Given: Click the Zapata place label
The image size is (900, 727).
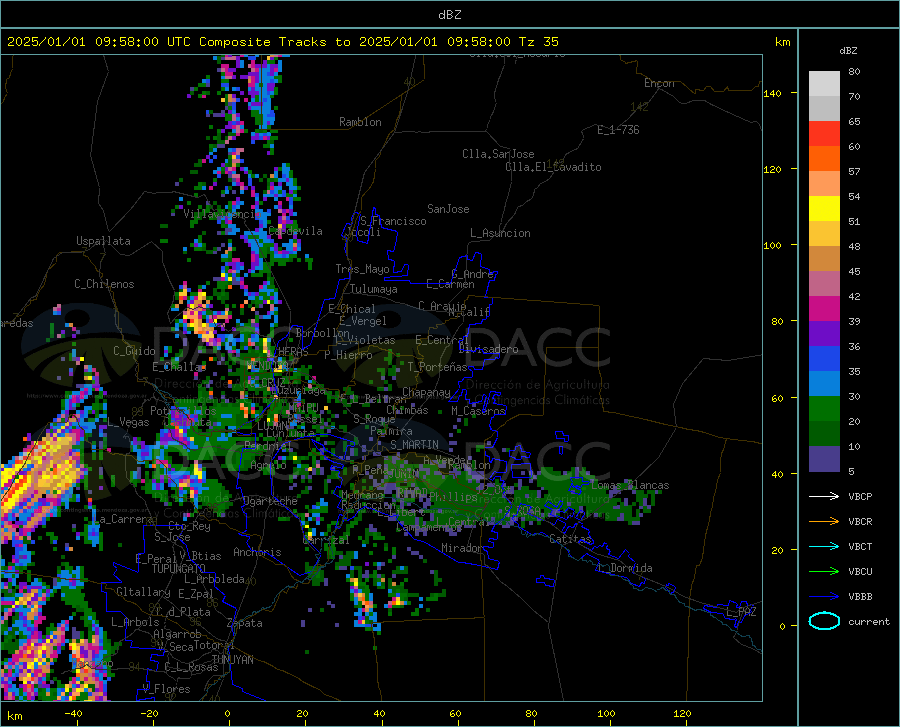Looking at the screenshot, I should click(245, 623).
